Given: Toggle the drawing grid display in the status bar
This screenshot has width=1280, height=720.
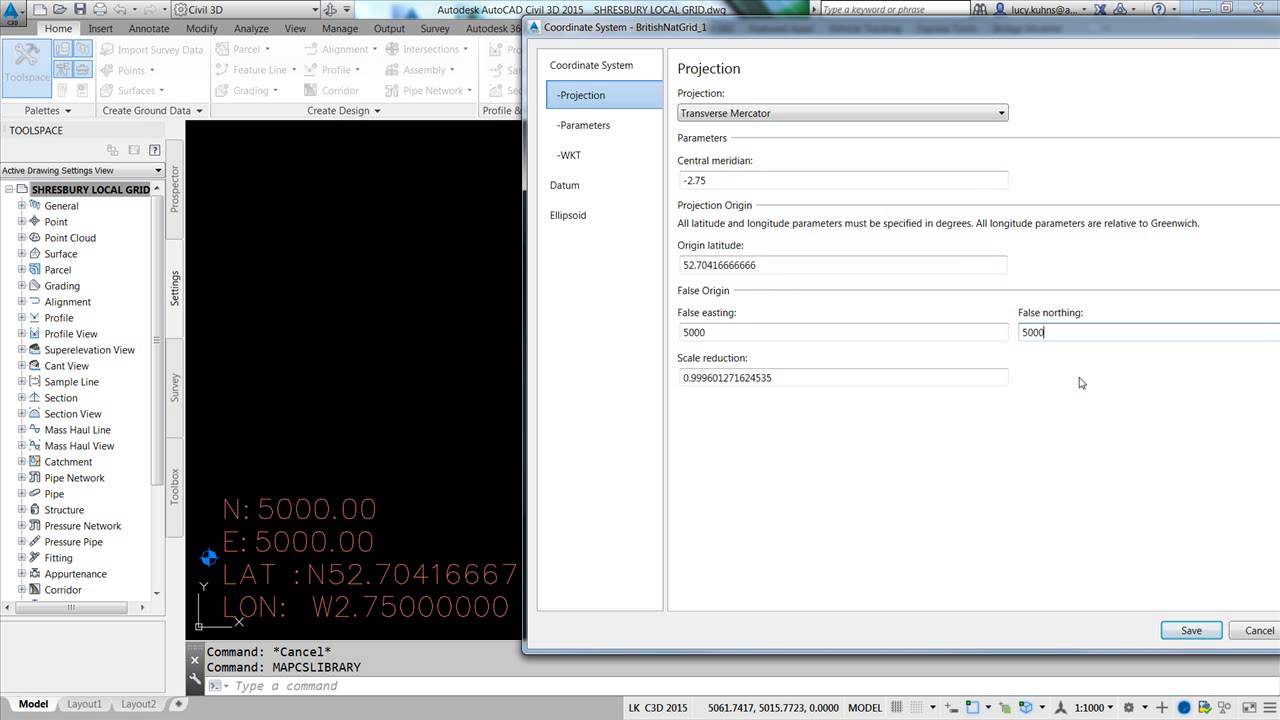Looking at the screenshot, I should [x=897, y=707].
